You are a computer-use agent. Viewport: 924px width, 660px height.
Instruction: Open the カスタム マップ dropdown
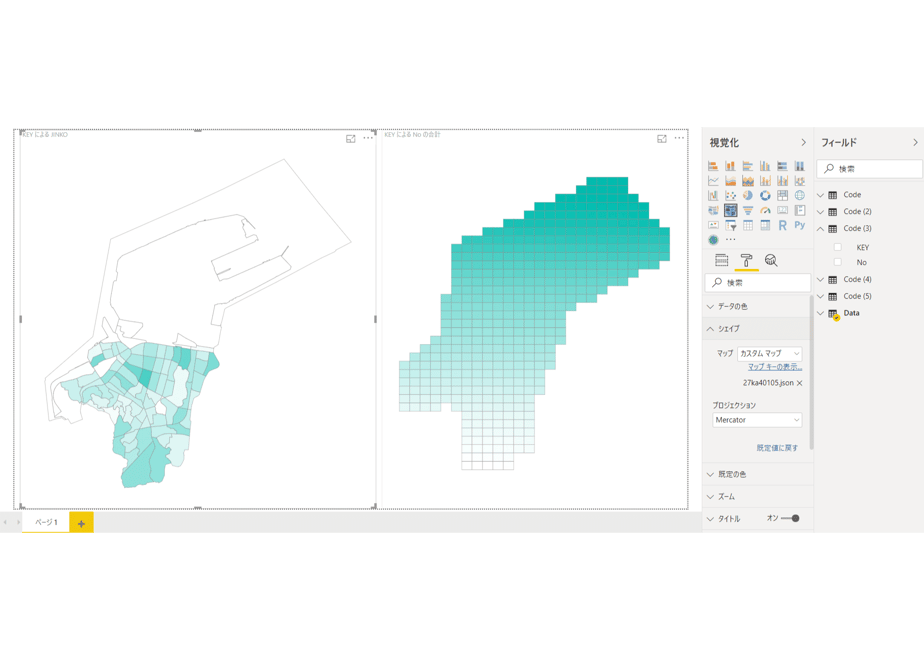(x=770, y=354)
